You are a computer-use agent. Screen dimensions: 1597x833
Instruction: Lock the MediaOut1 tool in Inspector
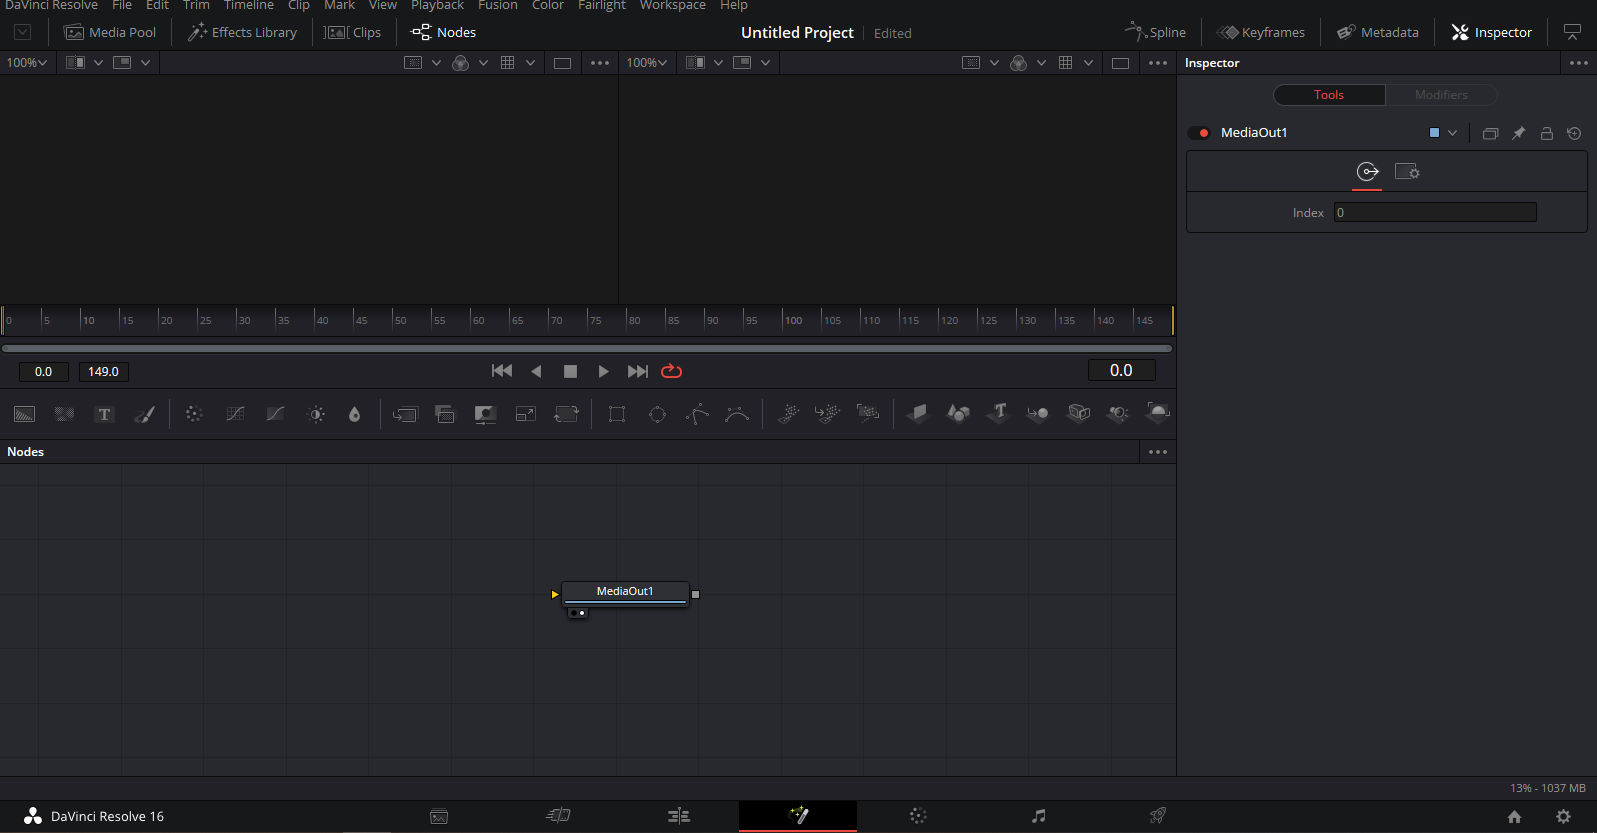(1546, 133)
